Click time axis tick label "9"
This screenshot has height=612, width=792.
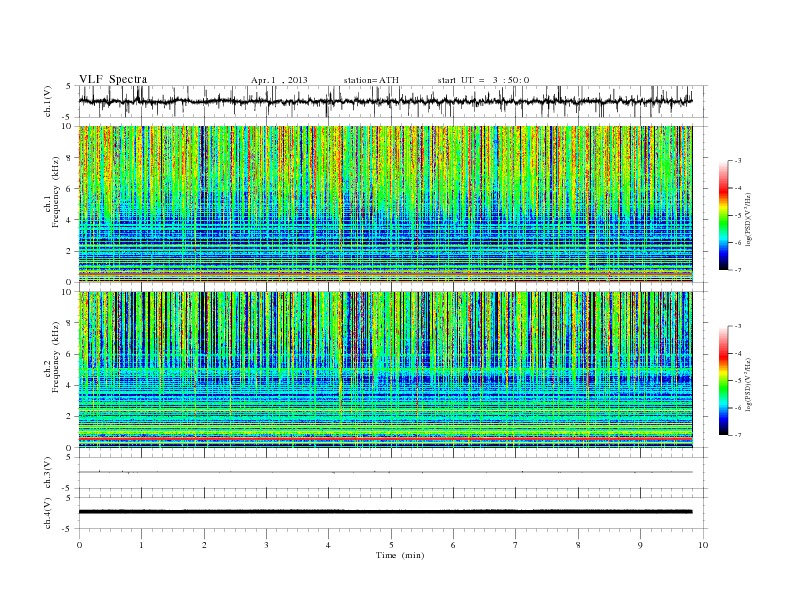pyautogui.click(x=640, y=545)
